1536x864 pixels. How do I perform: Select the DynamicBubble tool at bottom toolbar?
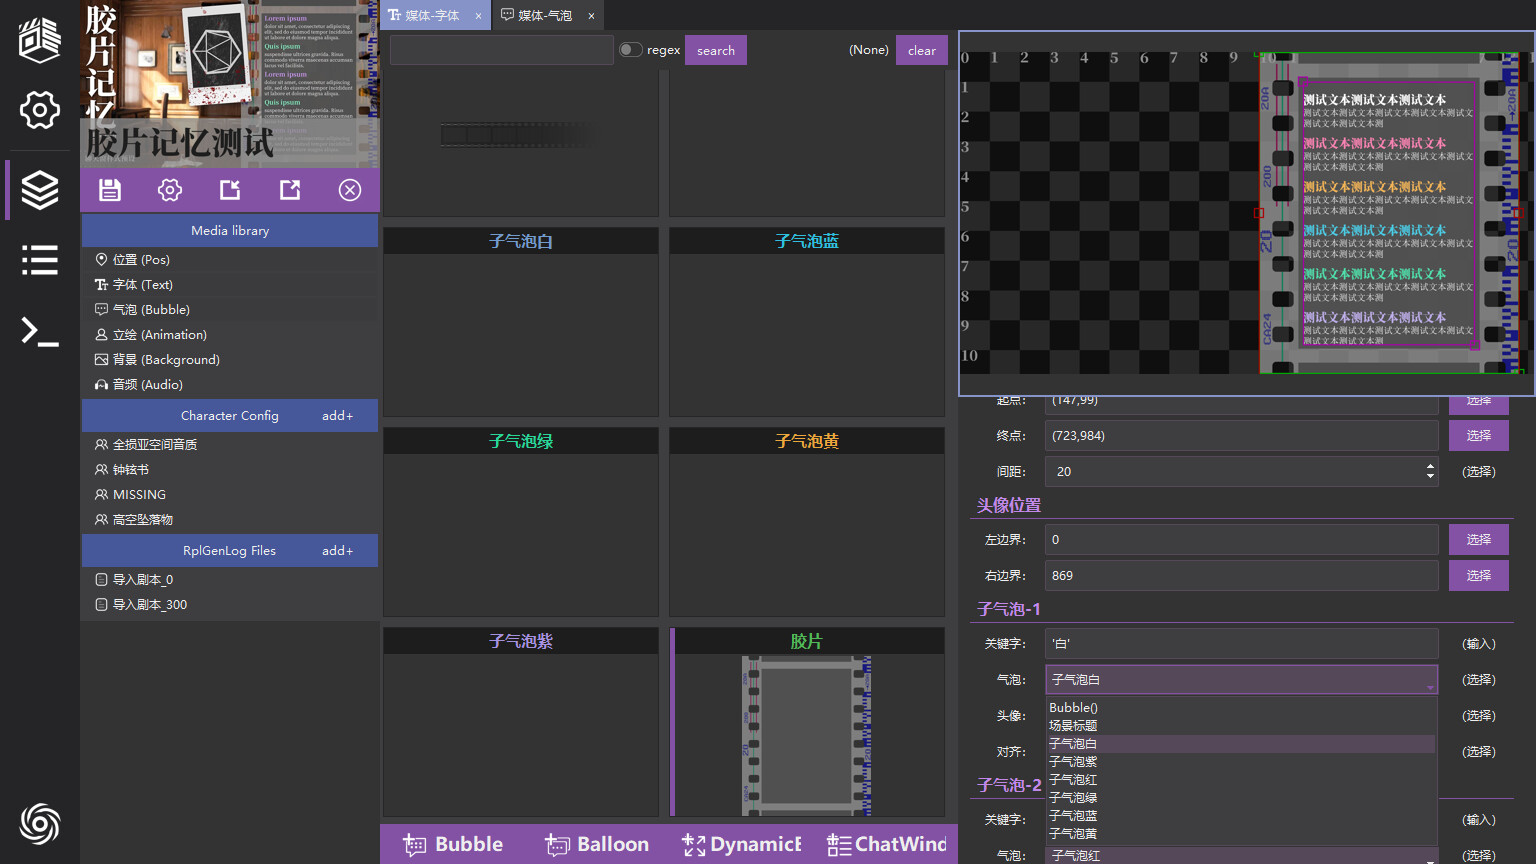(x=741, y=844)
